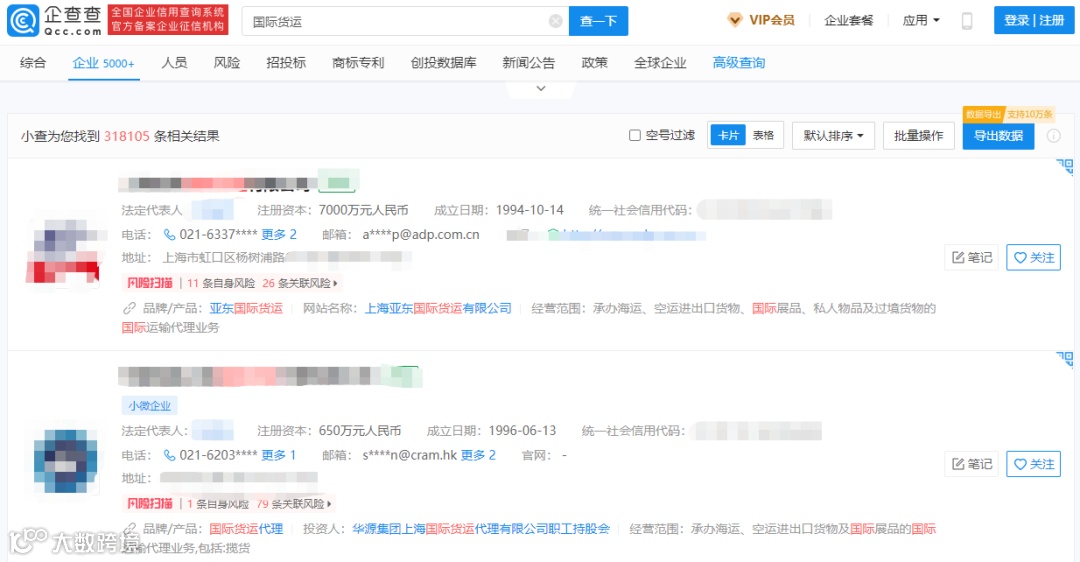Click 风险扫描 badge on first company card
Viewport: 1080px width, 562px height.
149,283
